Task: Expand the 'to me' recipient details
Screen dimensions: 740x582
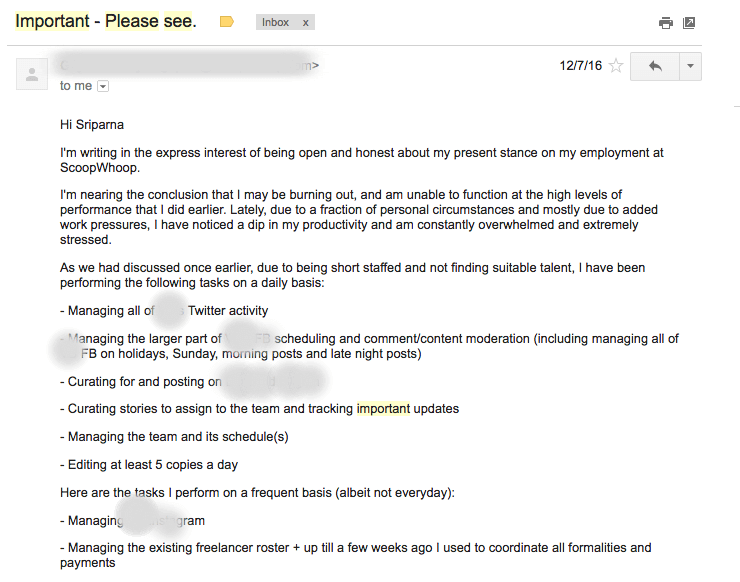Action: [x=103, y=87]
